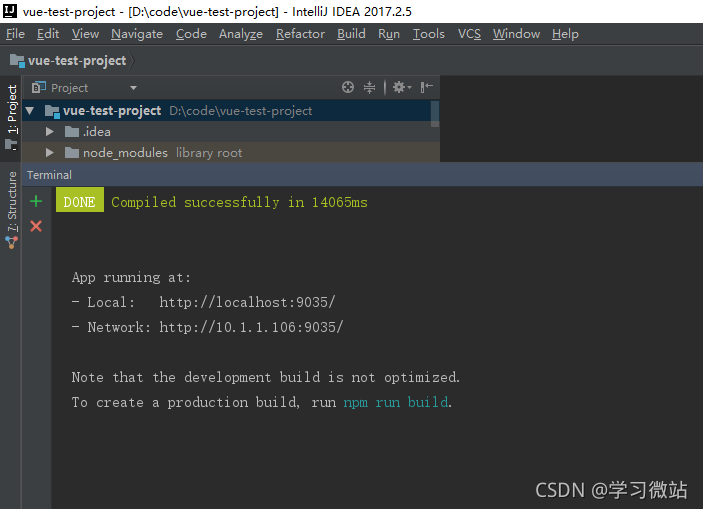Click the DONE status badge

pyautogui.click(x=80, y=200)
